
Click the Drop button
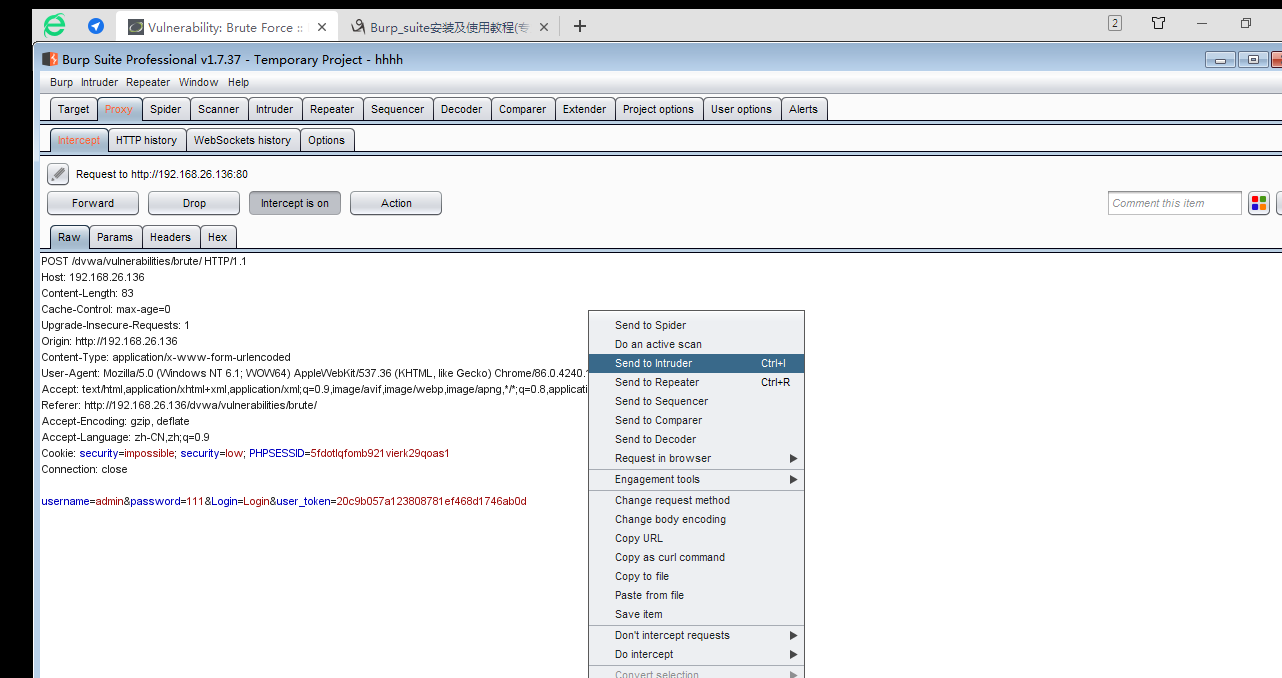point(194,203)
